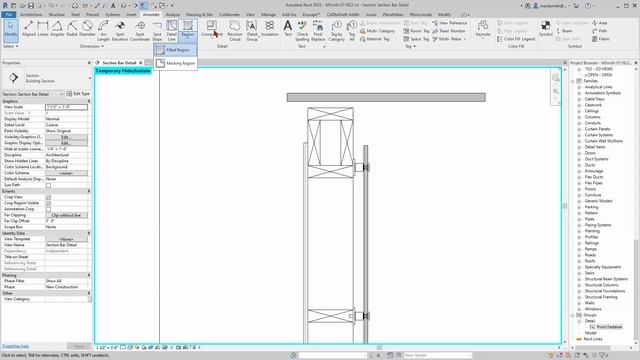The image size is (640, 360).
Task: Select Point Fastener in Project Browser
Action: click(609, 327)
